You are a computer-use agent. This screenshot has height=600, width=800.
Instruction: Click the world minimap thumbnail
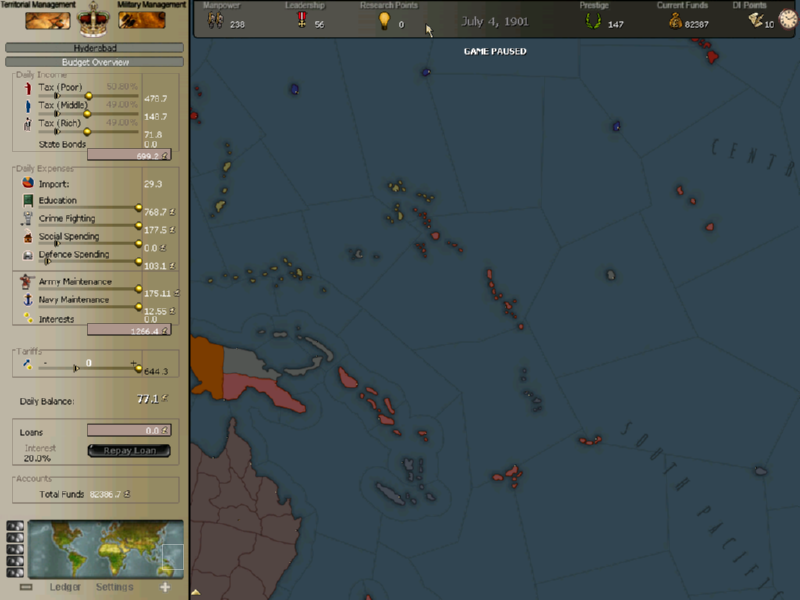click(x=106, y=549)
